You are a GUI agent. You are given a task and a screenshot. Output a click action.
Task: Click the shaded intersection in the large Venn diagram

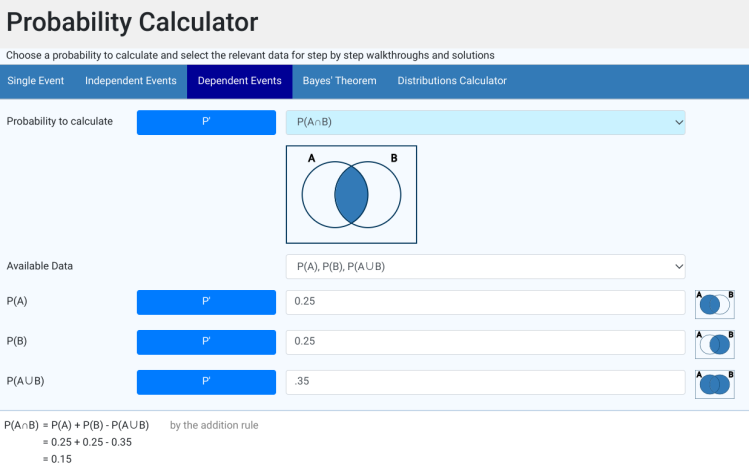point(351,195)
